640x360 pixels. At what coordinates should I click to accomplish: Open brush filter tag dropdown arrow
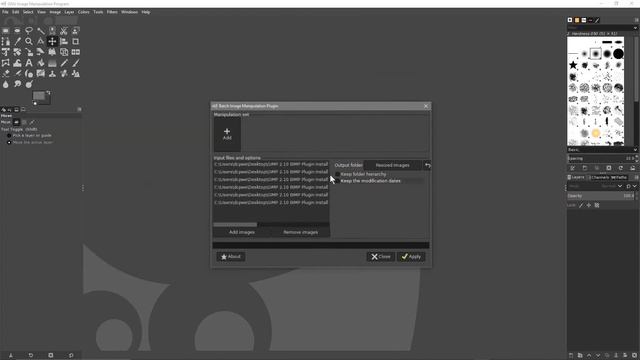click(635, 28)
